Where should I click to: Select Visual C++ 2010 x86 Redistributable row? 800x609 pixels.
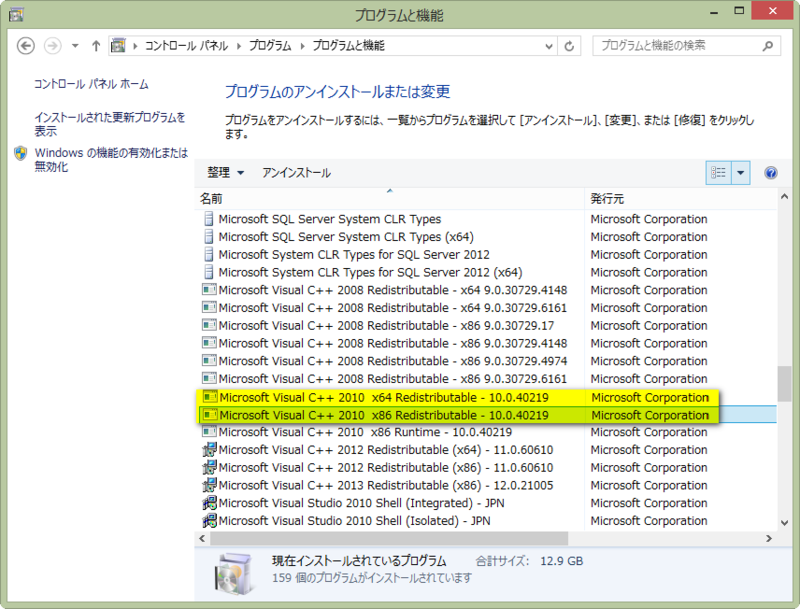tap(486, 415)
